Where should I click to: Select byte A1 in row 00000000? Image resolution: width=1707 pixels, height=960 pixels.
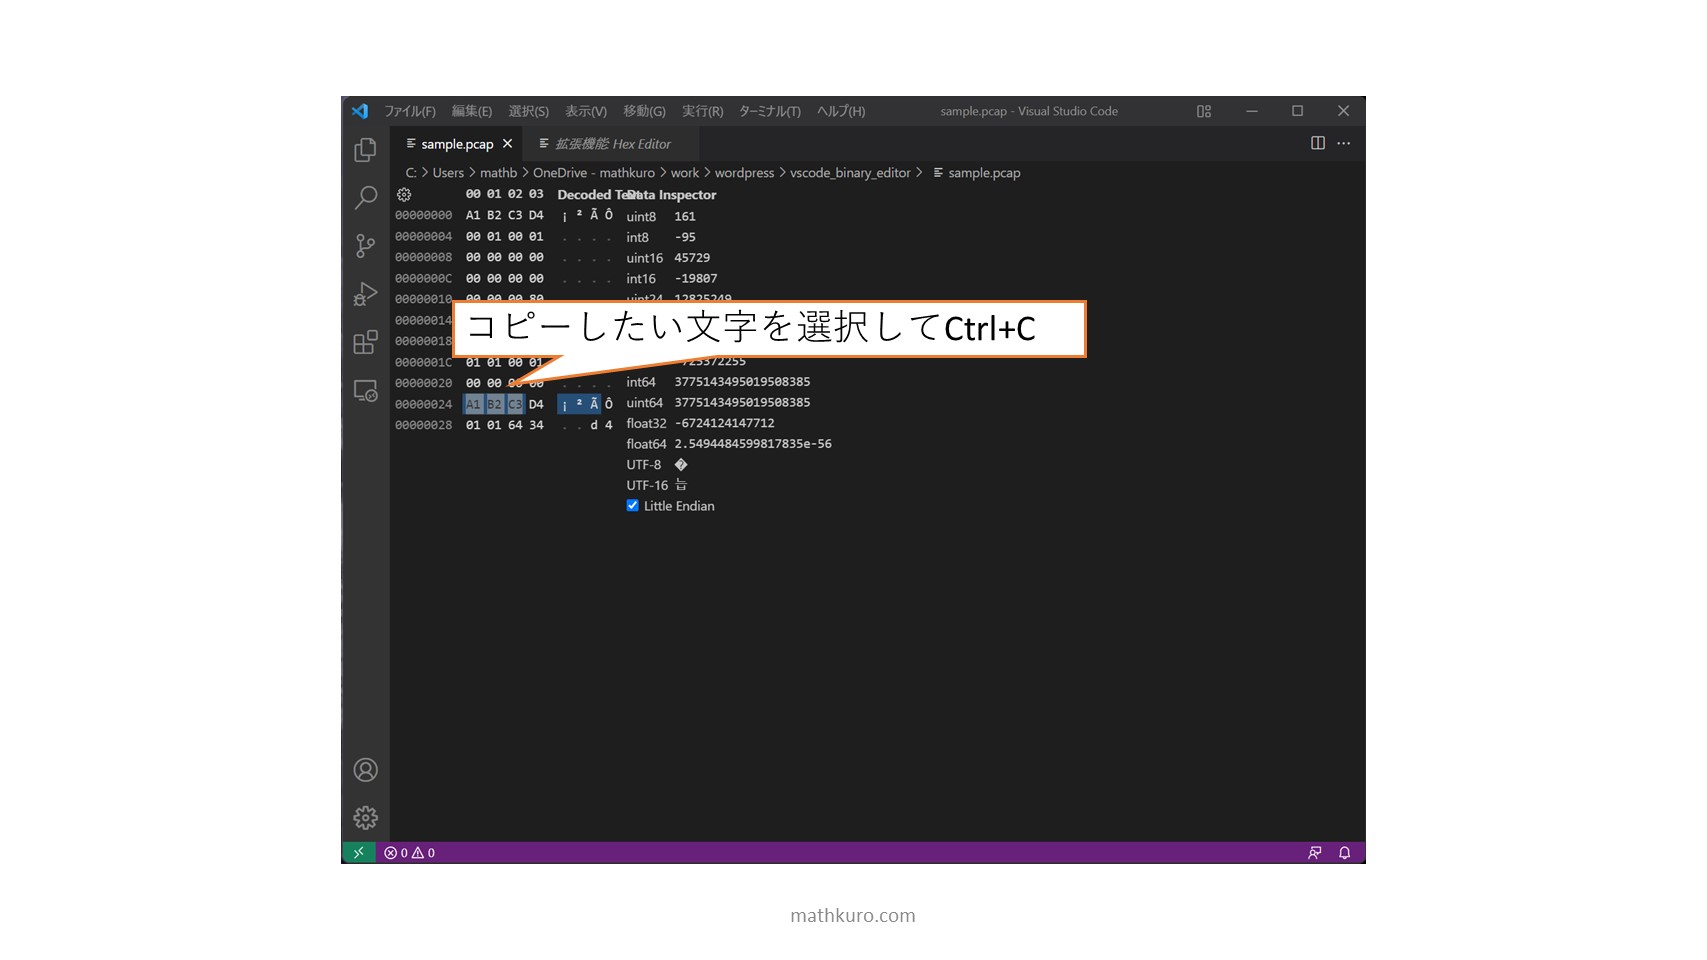pyautogui.click(x=473, y=216)
